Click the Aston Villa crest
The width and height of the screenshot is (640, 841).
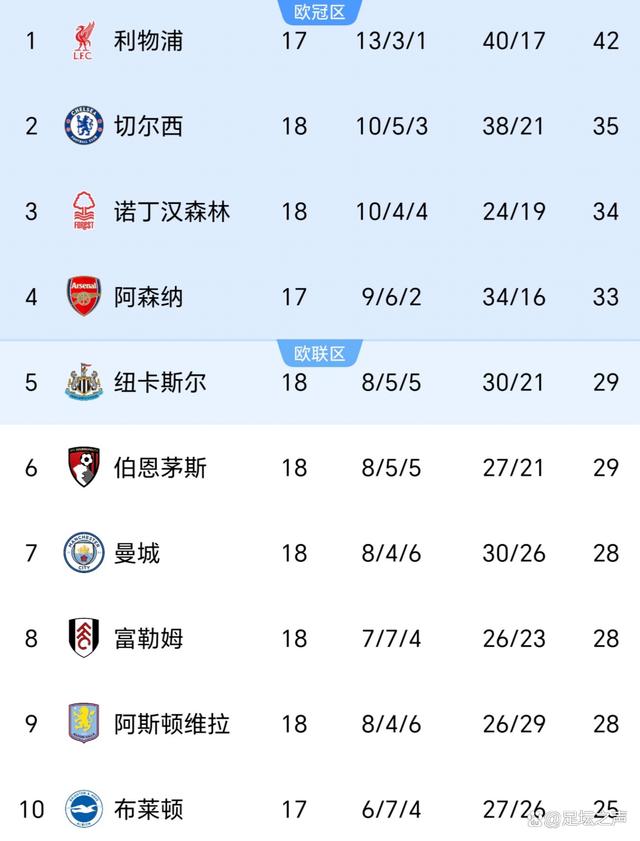84,723
